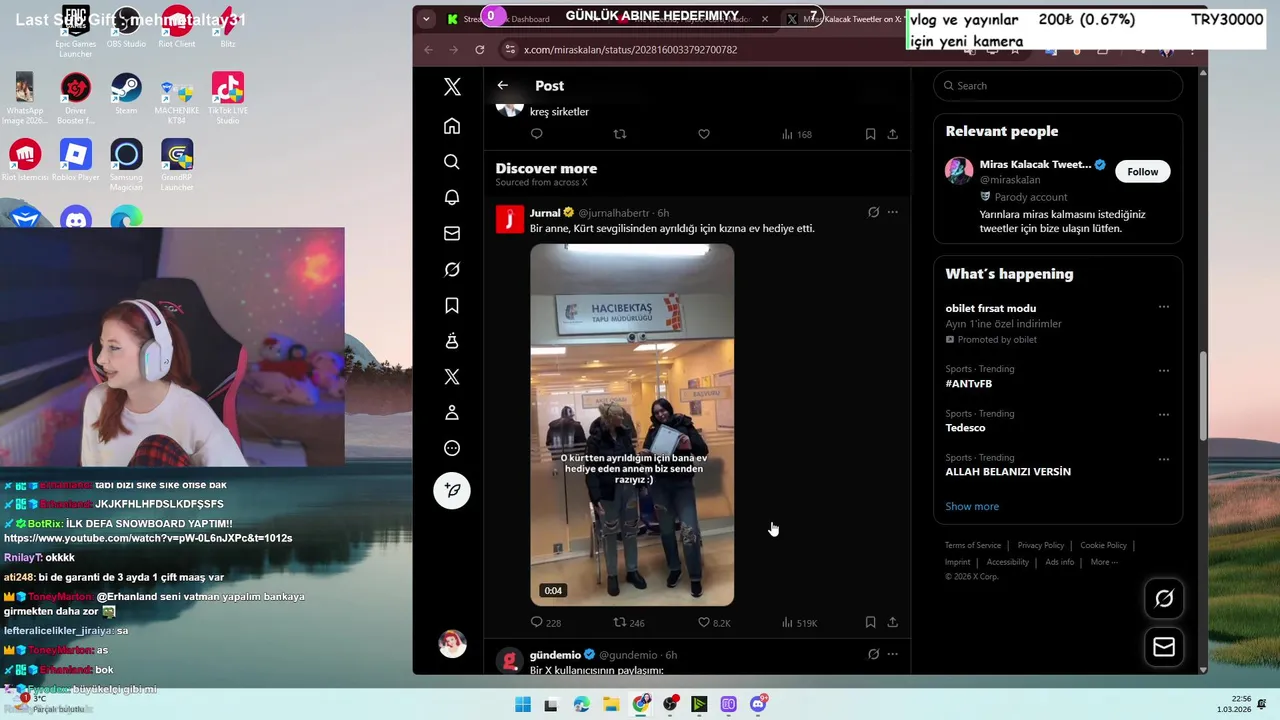Open Profile person icon in sidebar
This screenshot has height=720, width=1280.
tap(452, 412)
